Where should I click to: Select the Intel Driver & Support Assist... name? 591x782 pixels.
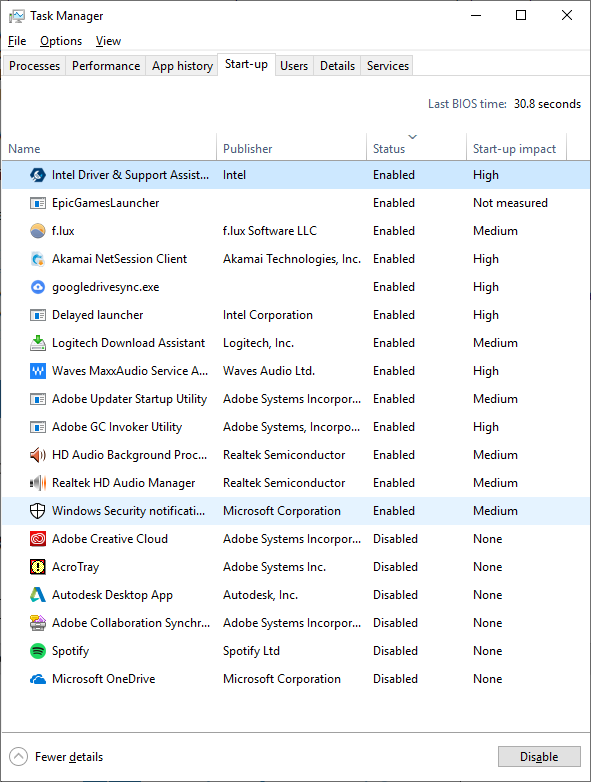[130, 175]
